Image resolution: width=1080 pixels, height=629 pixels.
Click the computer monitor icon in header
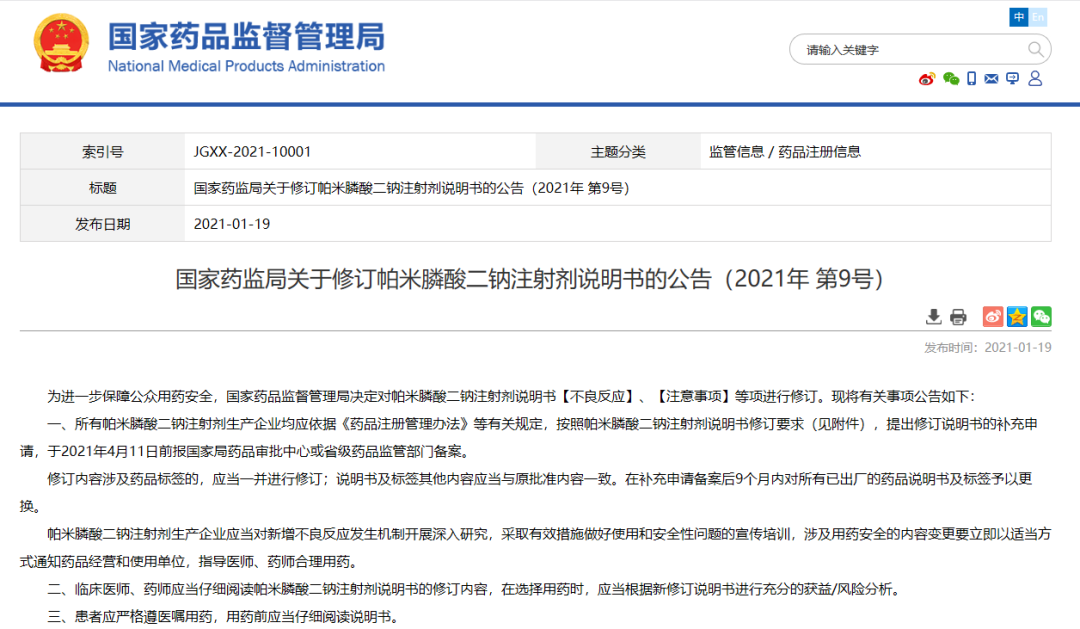[x=1013, y=79]
